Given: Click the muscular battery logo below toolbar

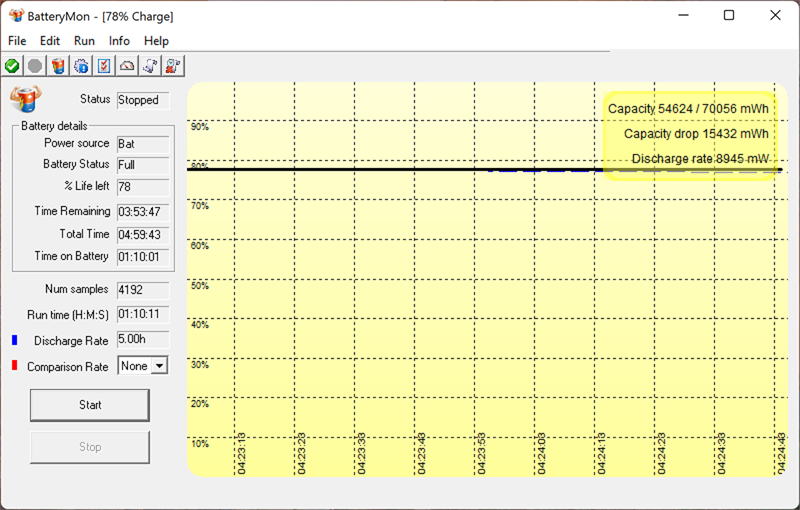Looking at the screenshot, I should pyautogui.click(x=25, y=98).
